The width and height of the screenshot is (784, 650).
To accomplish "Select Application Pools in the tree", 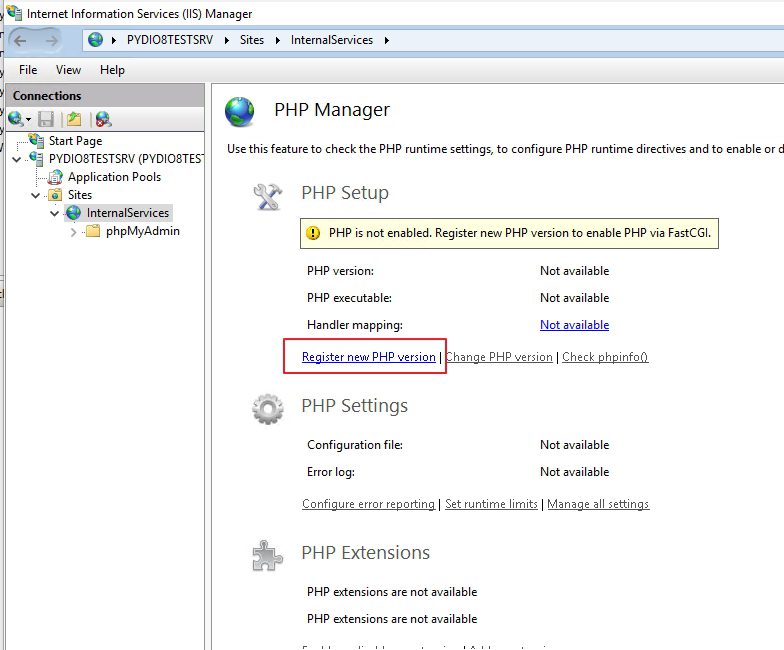I will pyautogui.click(x=114, y=177).
